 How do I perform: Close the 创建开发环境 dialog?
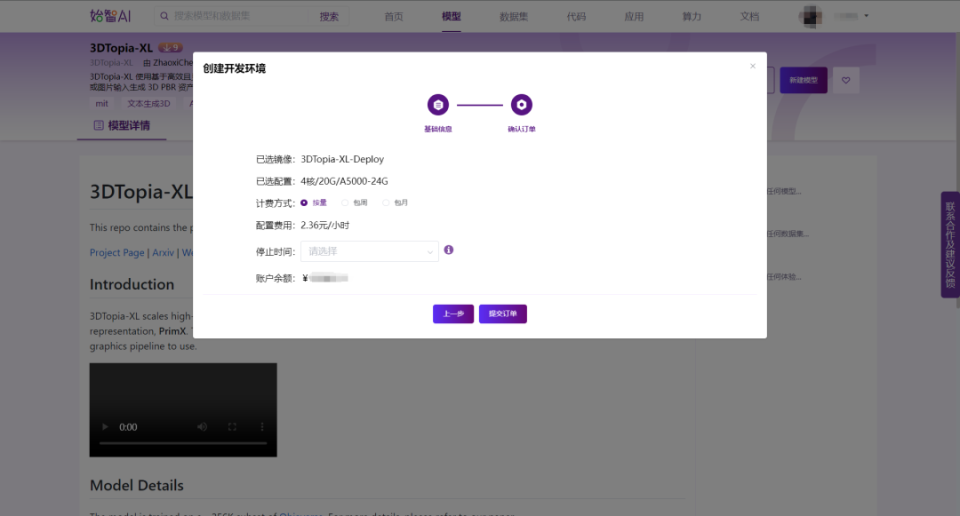752,66
